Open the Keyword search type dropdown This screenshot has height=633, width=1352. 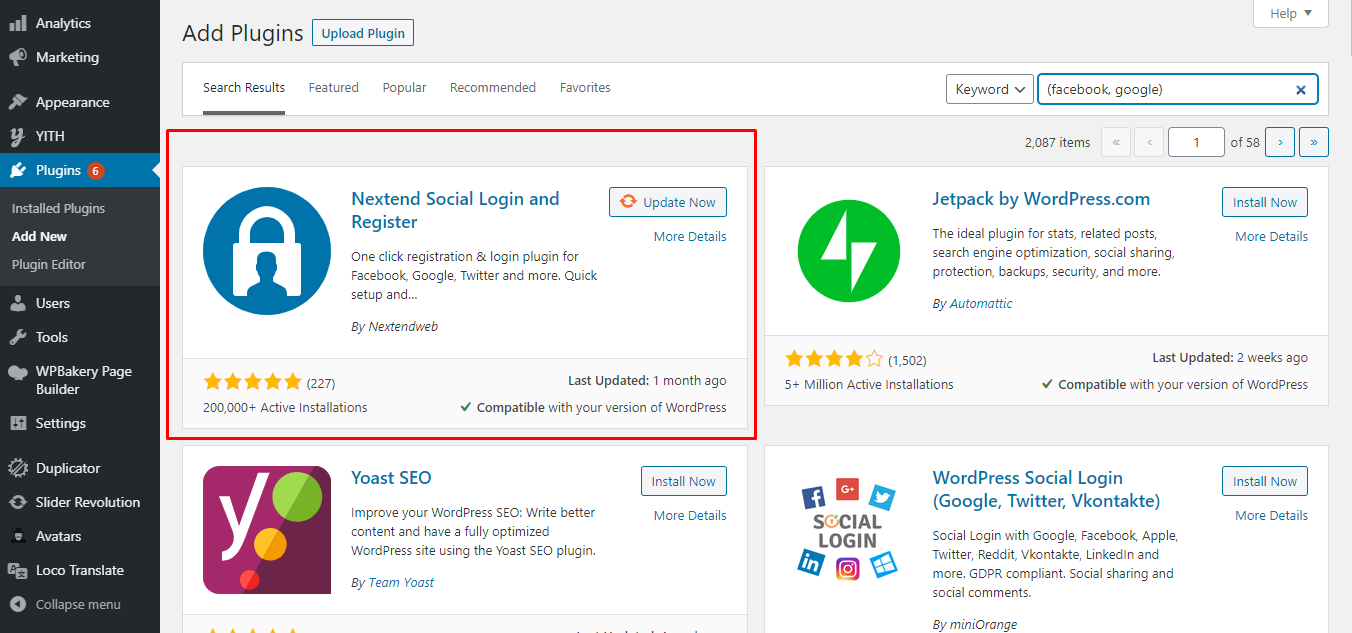pyautogui.click(x=990, y=89)
